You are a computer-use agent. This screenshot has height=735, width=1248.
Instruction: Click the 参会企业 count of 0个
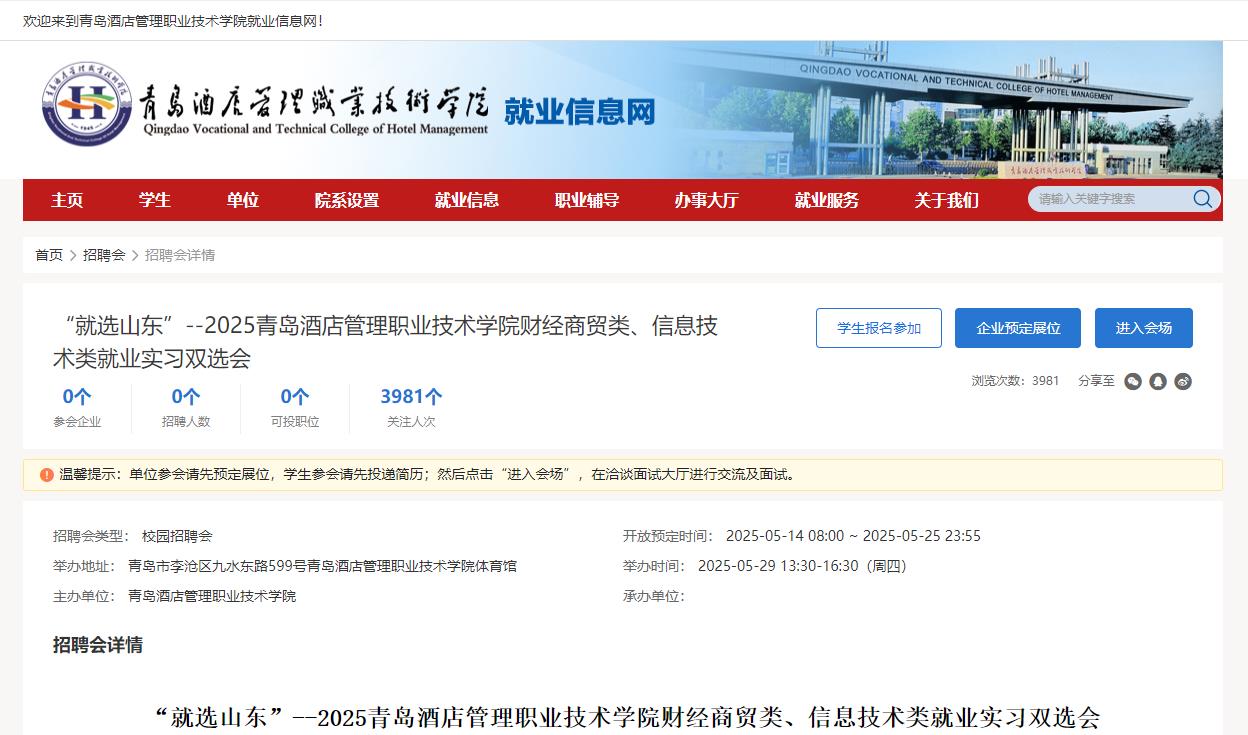pyautogui.click(x=77, y=396)
